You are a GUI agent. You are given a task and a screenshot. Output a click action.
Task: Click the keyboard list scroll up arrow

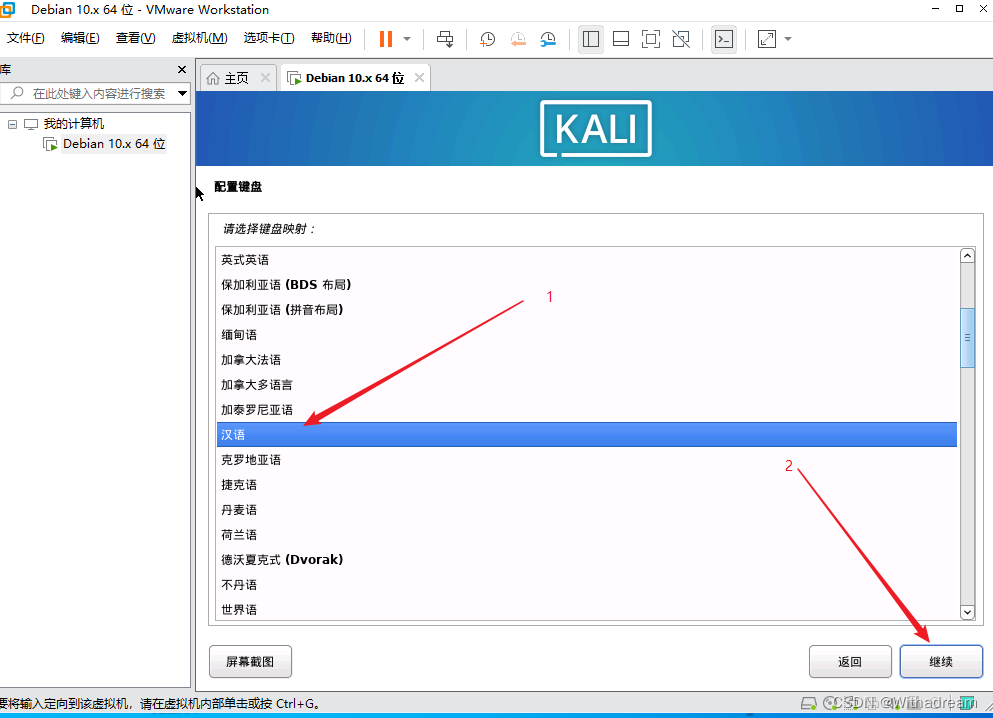click(967, 256)
